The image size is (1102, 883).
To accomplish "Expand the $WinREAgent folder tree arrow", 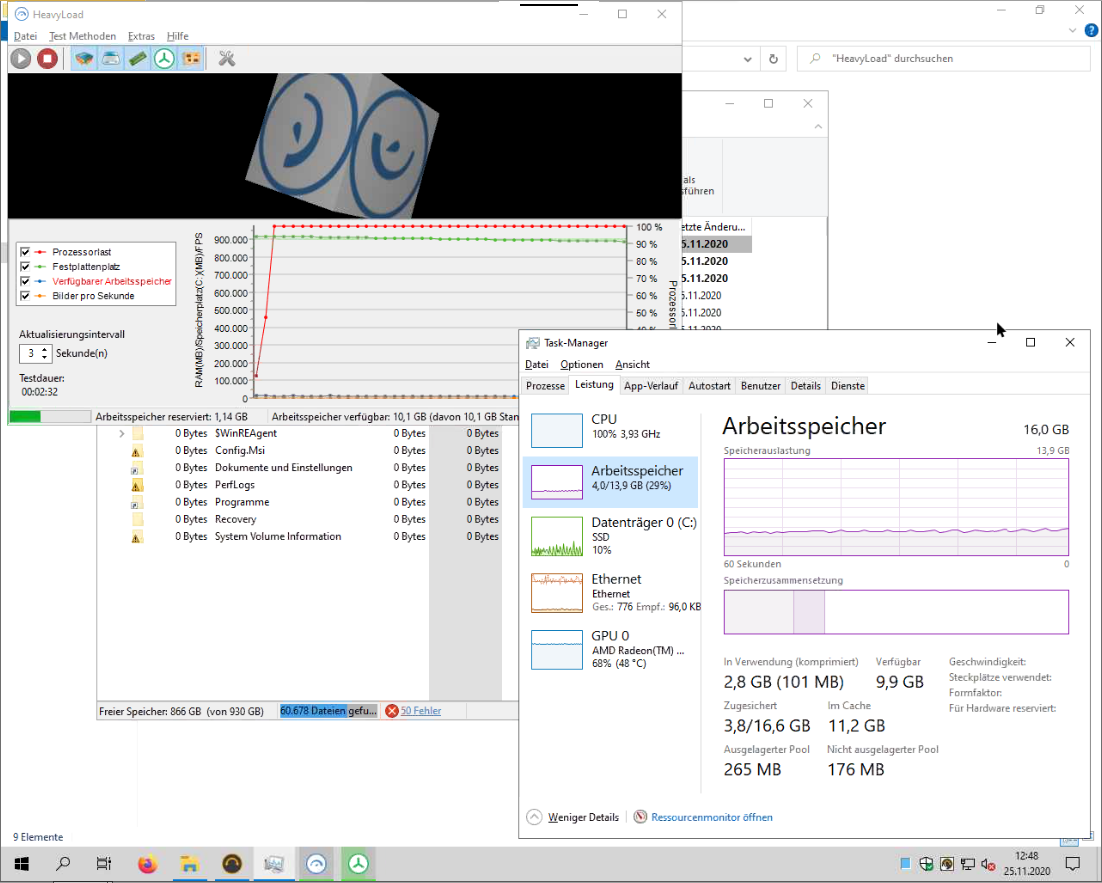I will (x=121, y=434).
